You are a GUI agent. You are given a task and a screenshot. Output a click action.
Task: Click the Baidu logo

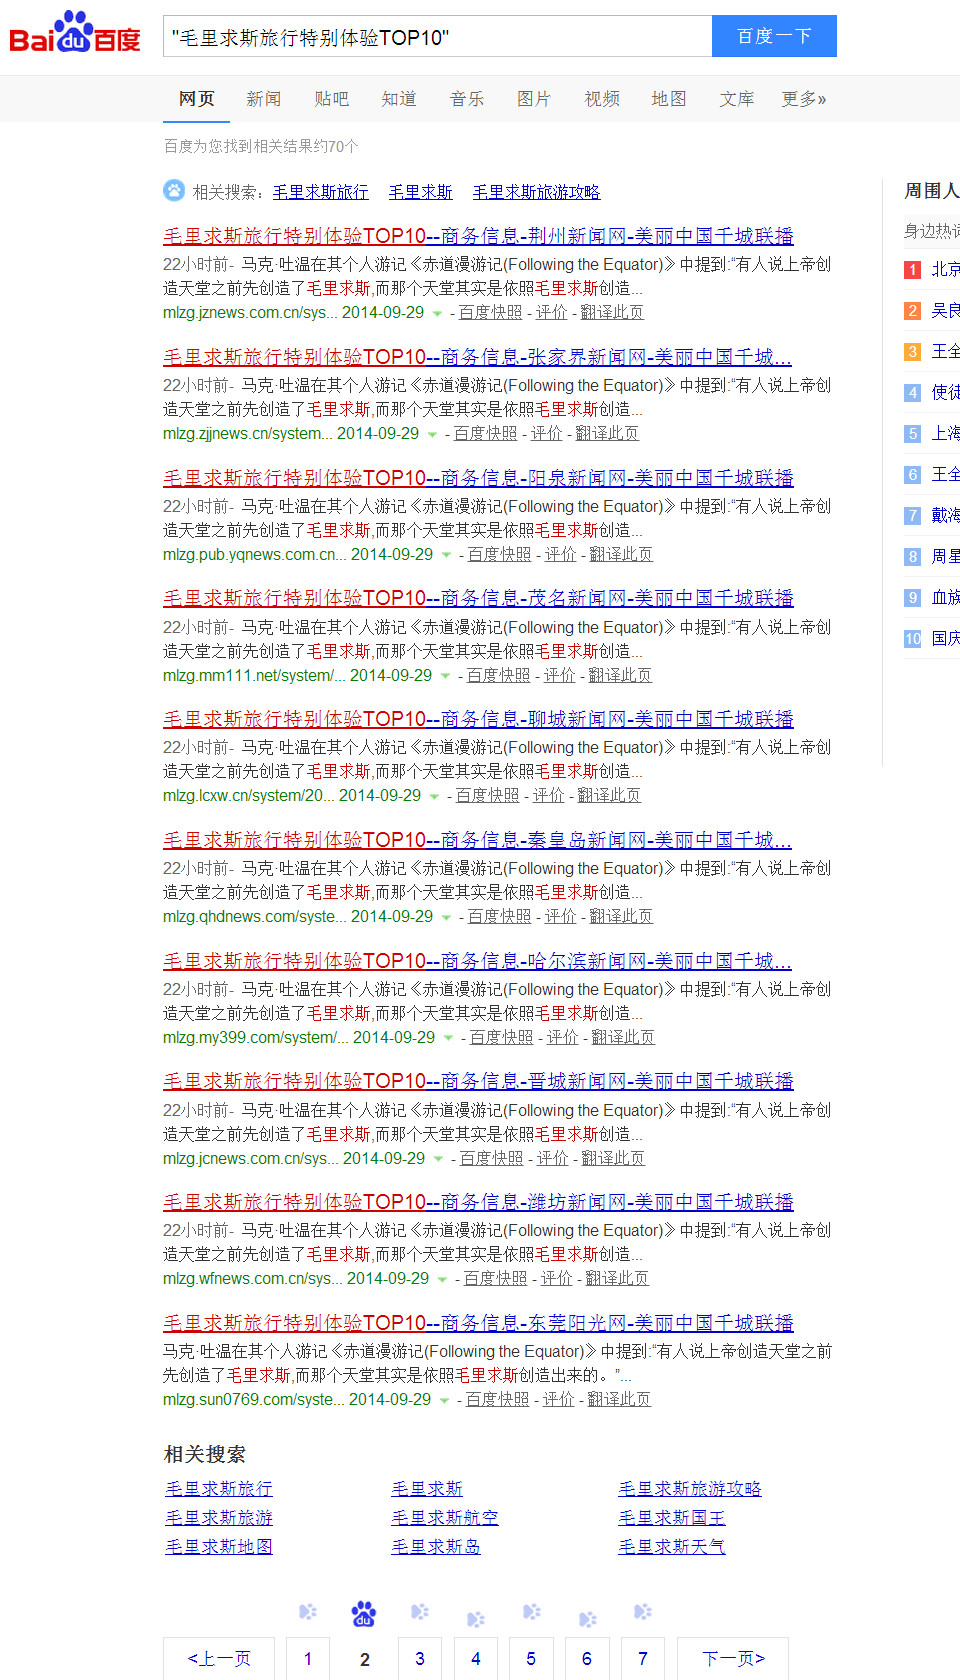click(75, 35)
